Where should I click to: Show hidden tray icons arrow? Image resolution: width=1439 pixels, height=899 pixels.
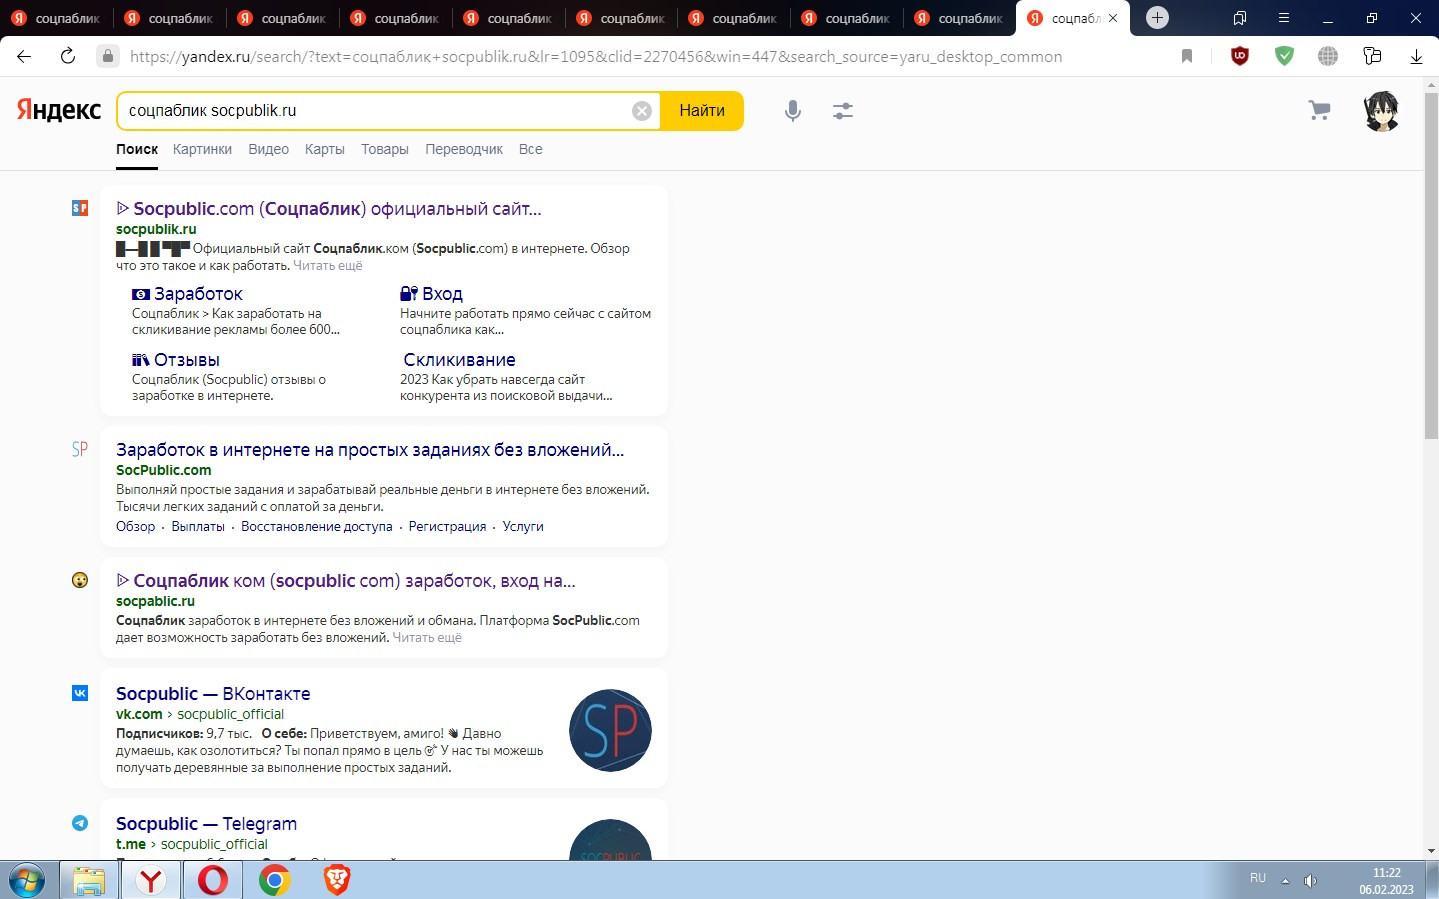(1285, 881)
